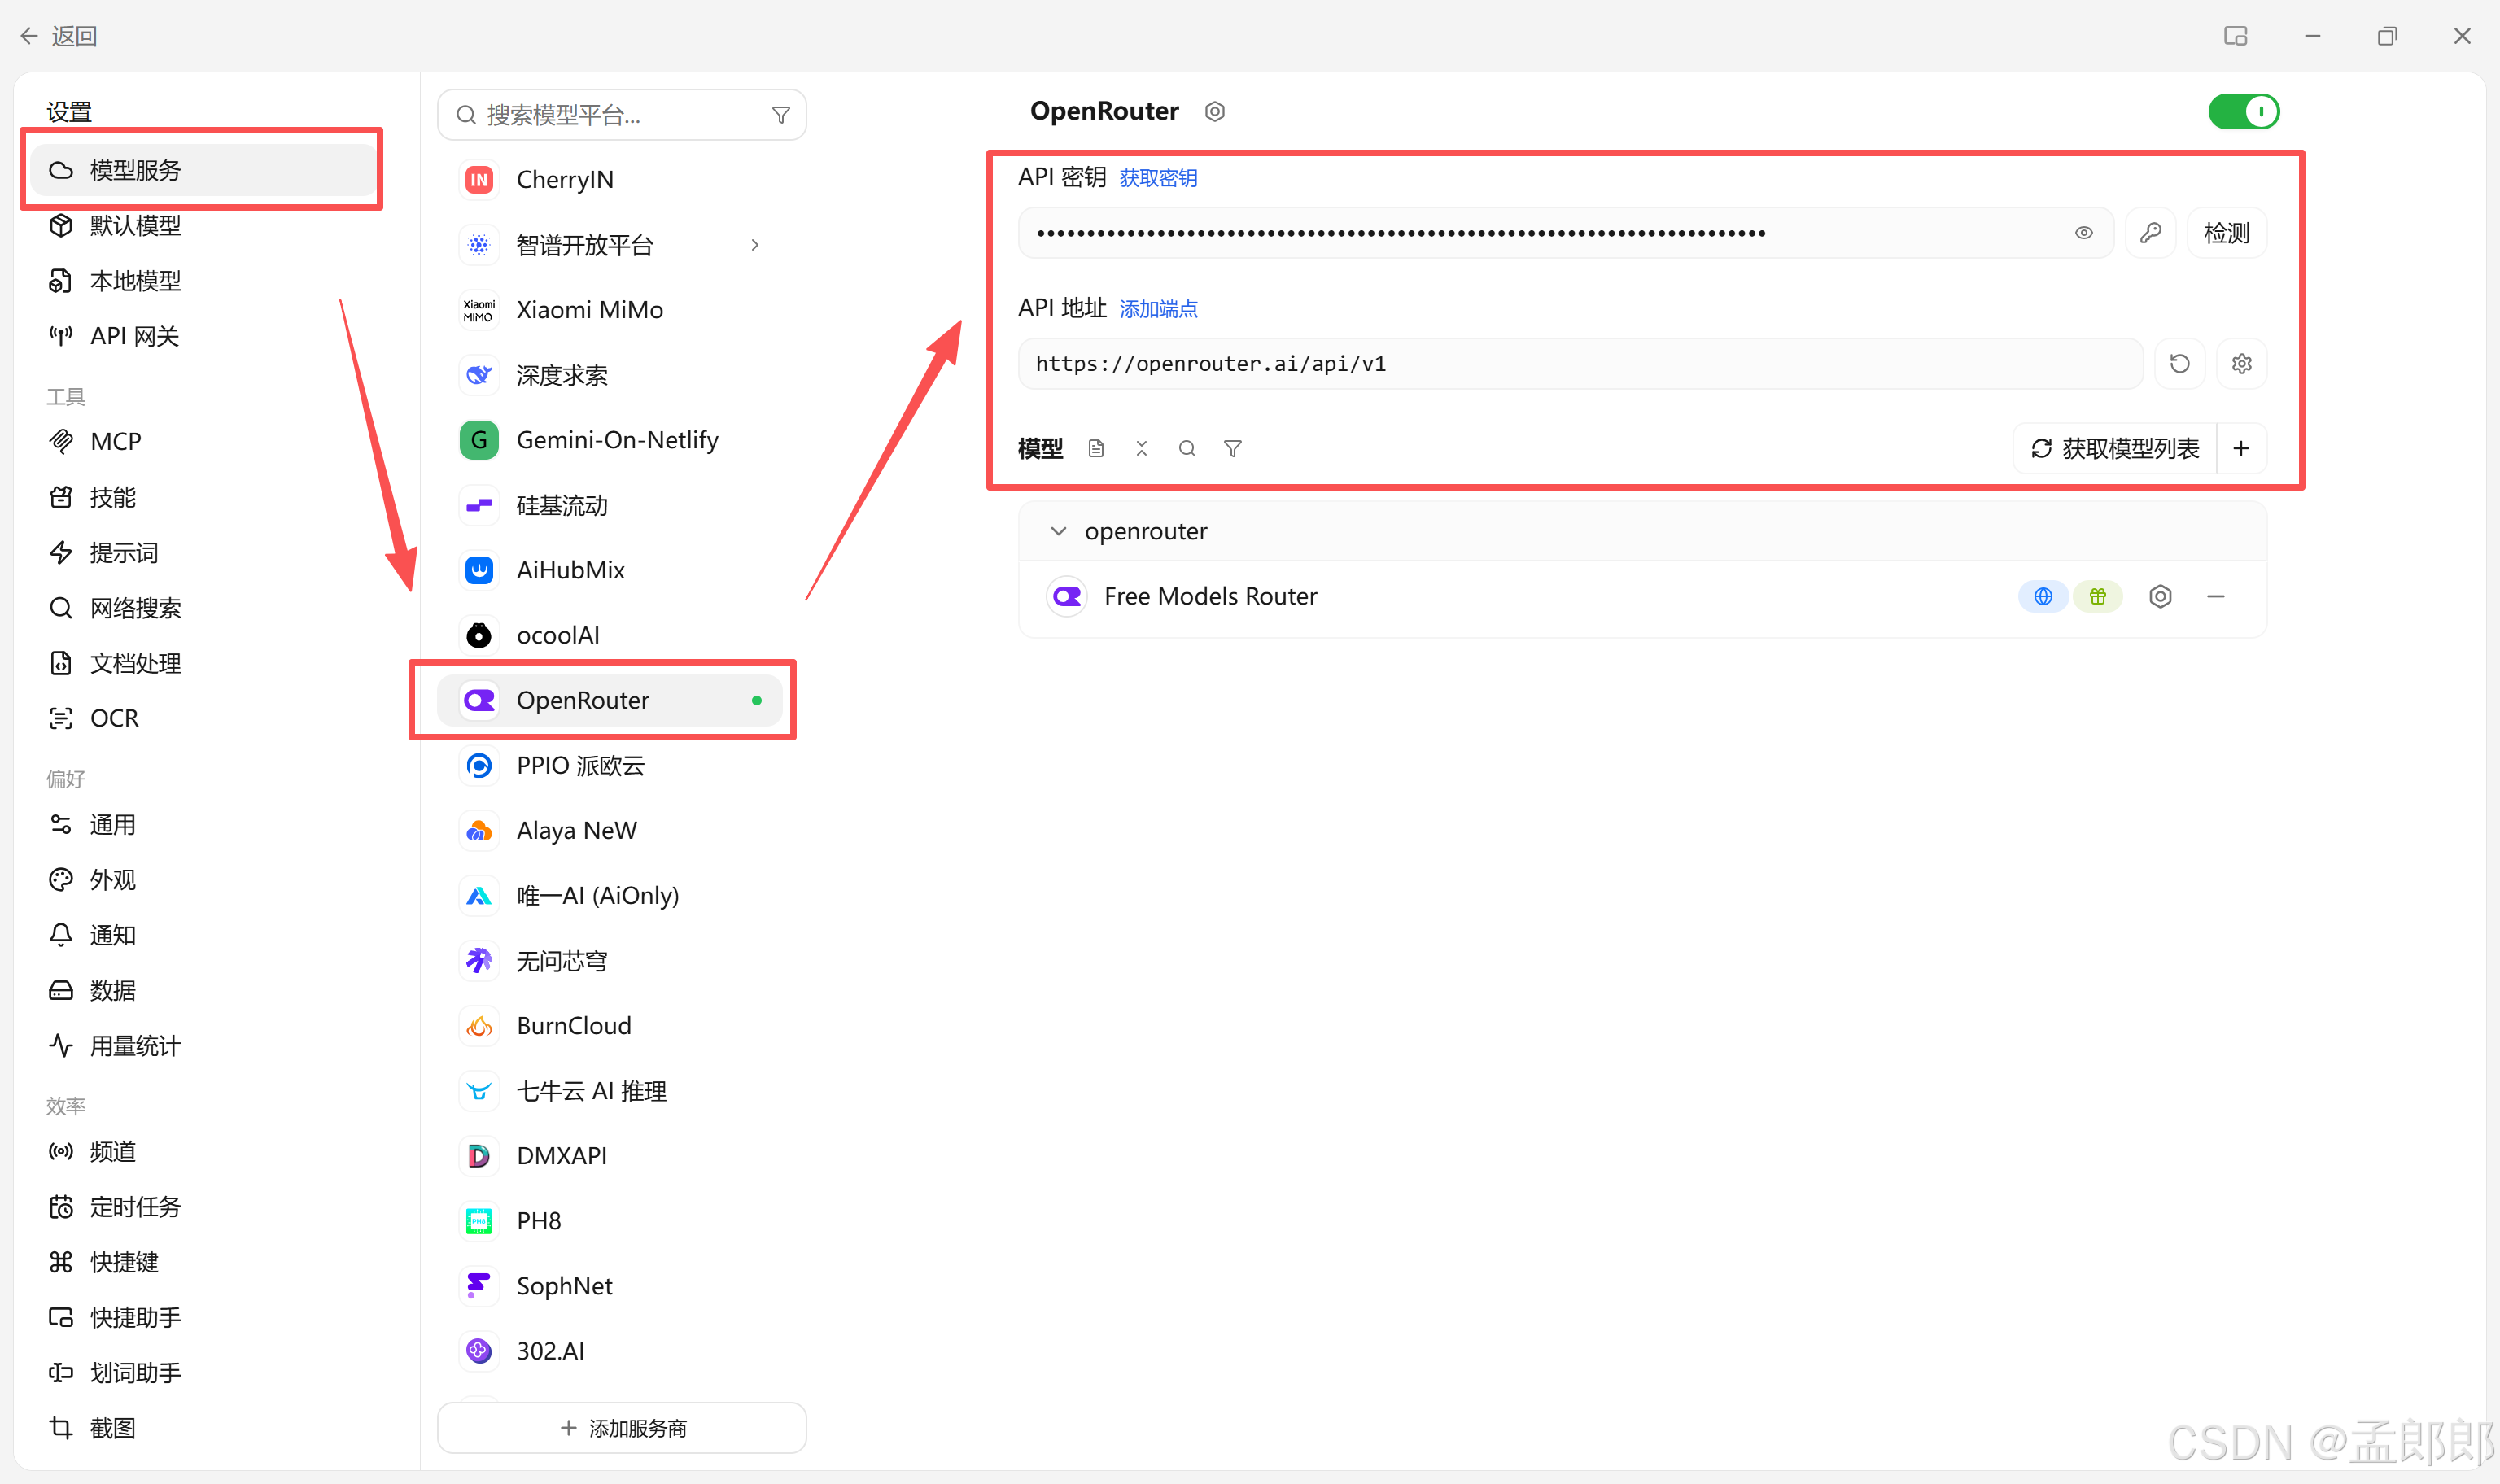Select the OpenRouter provider
Screen dimensions: 2500x1484
pyautogui.click(x=610, y=700)
